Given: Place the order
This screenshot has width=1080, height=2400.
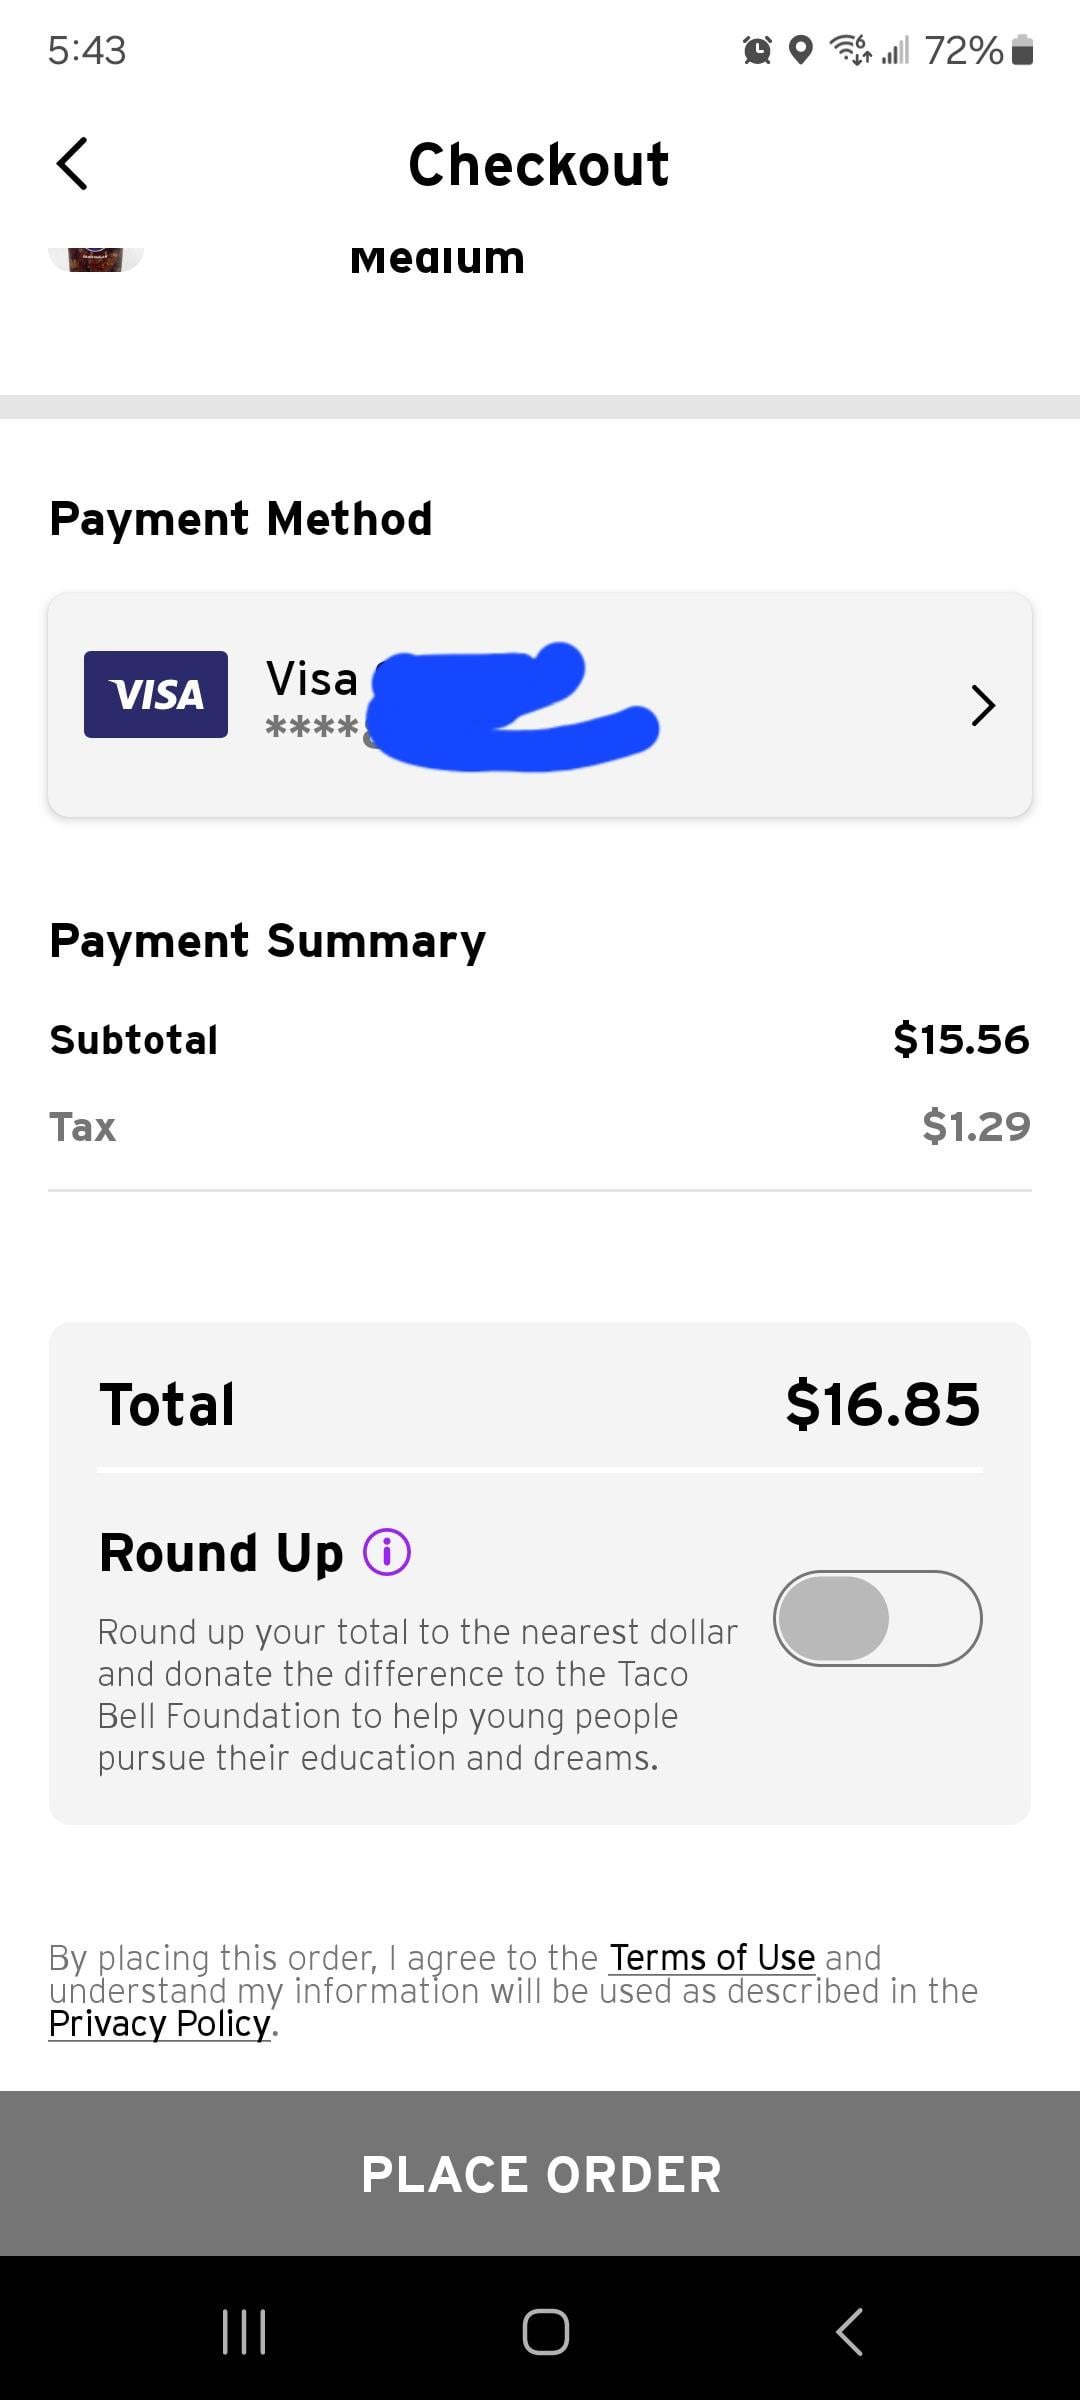Looking at the screenshot, I should pyautogui.click(x=540, y=2174).
